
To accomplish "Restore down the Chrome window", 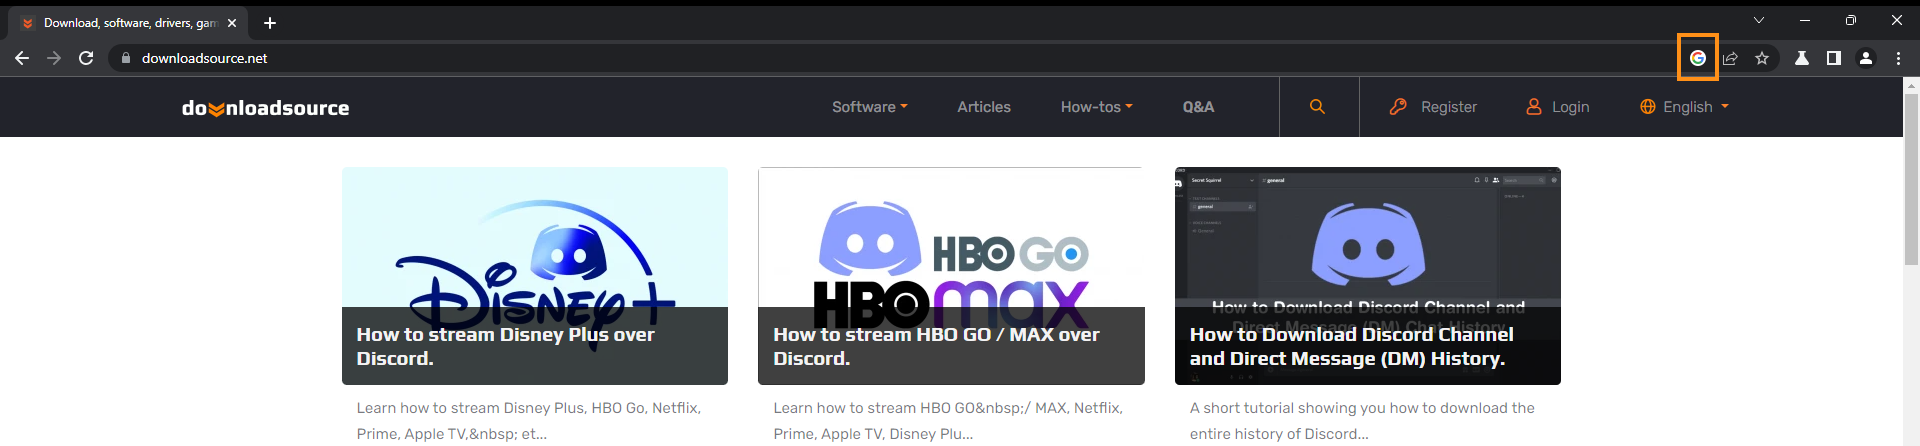I will (1851, 20).
